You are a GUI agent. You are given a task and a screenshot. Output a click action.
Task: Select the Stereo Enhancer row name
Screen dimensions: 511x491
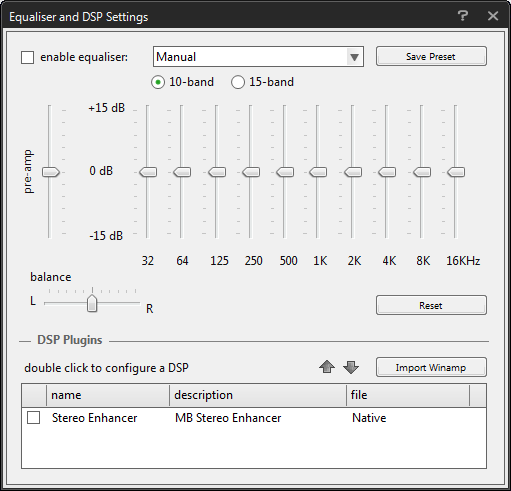pos(94,418)
